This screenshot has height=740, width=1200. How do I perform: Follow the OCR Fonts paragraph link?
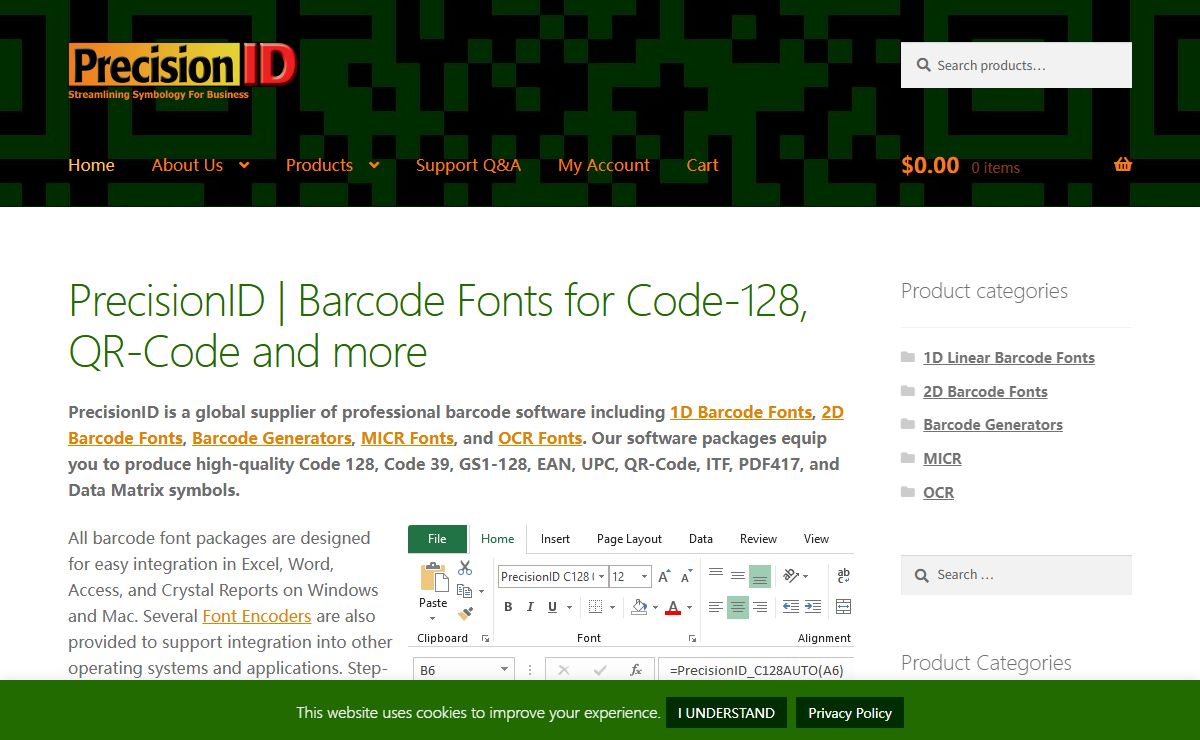tap(540, 438)
